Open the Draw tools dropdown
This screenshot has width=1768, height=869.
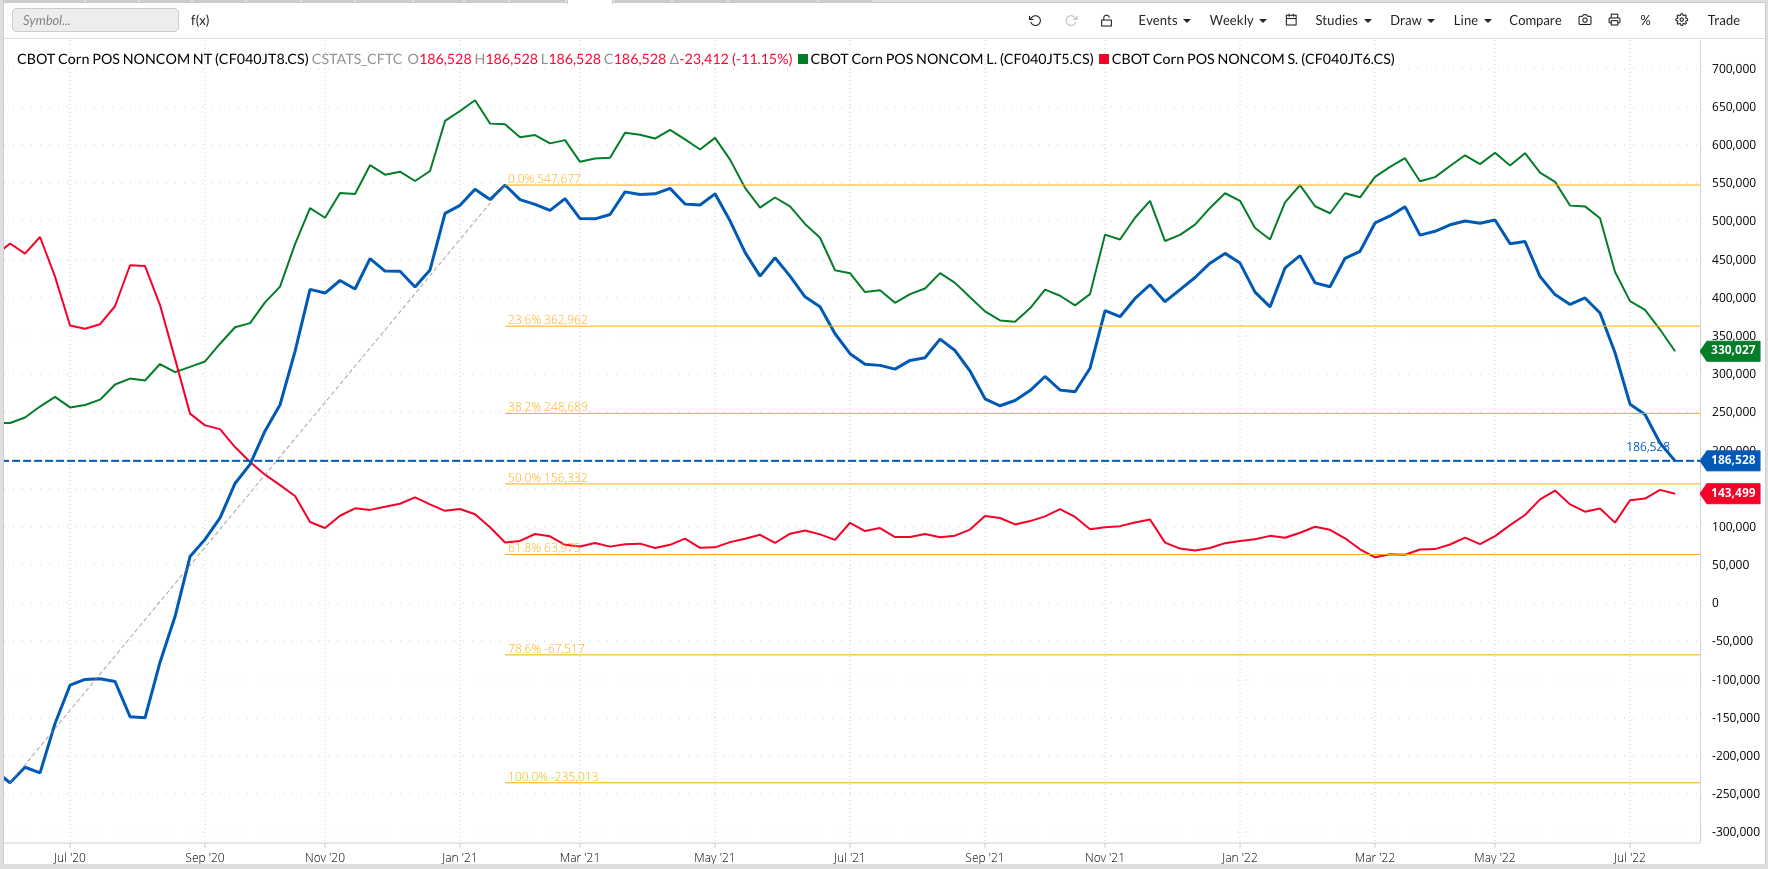click(x=1412, y=20)
